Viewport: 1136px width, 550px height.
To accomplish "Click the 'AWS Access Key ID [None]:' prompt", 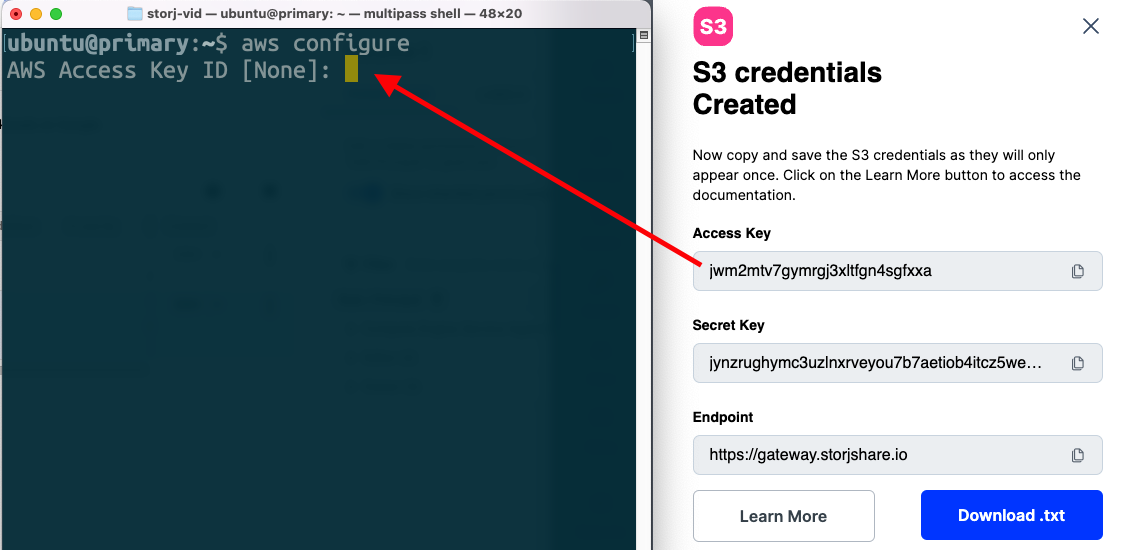I will 169,70.
